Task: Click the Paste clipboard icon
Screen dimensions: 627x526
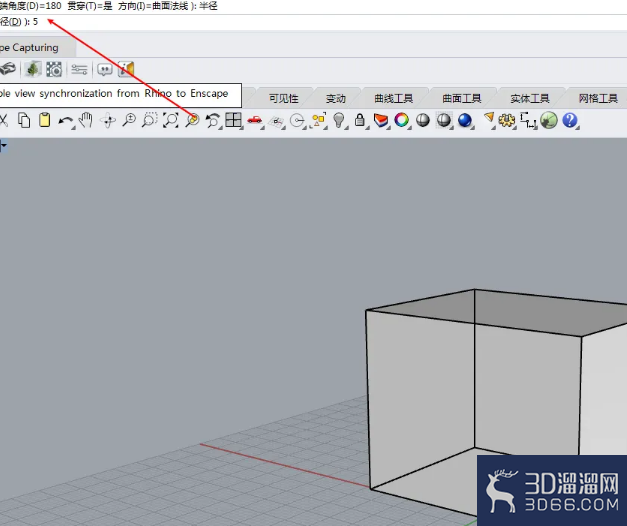Action: 44,120
